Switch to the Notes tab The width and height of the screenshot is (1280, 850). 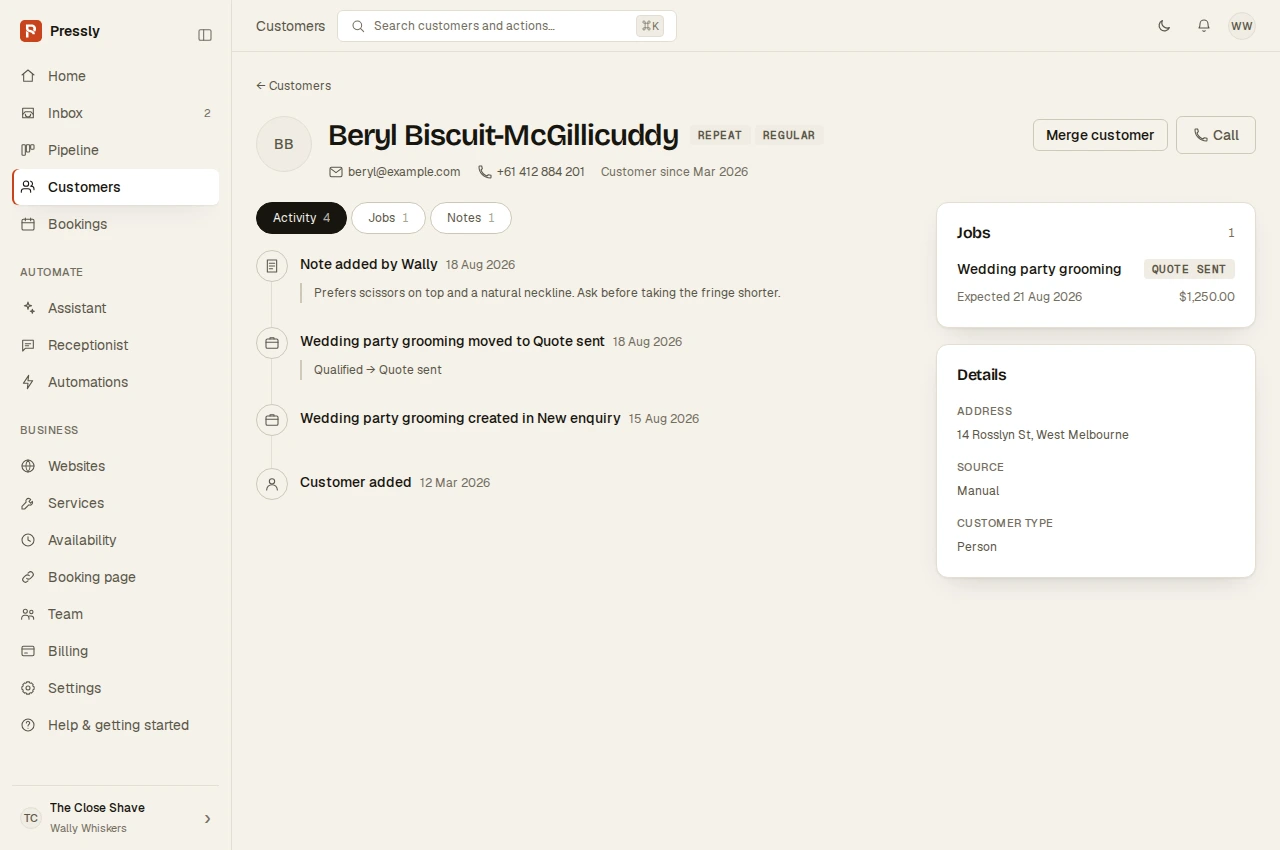click(471, 218)
